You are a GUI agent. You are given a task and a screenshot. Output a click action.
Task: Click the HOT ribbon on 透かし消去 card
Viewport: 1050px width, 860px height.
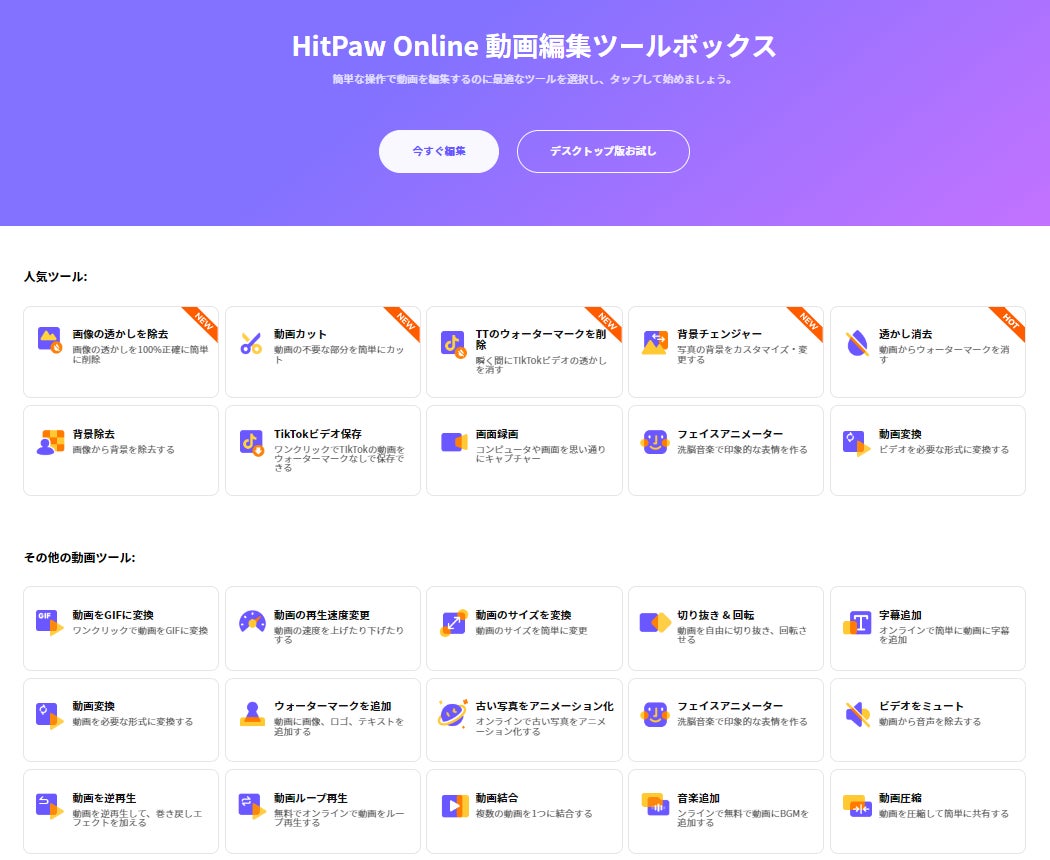pyautogui.click(x=1010, y=321)
